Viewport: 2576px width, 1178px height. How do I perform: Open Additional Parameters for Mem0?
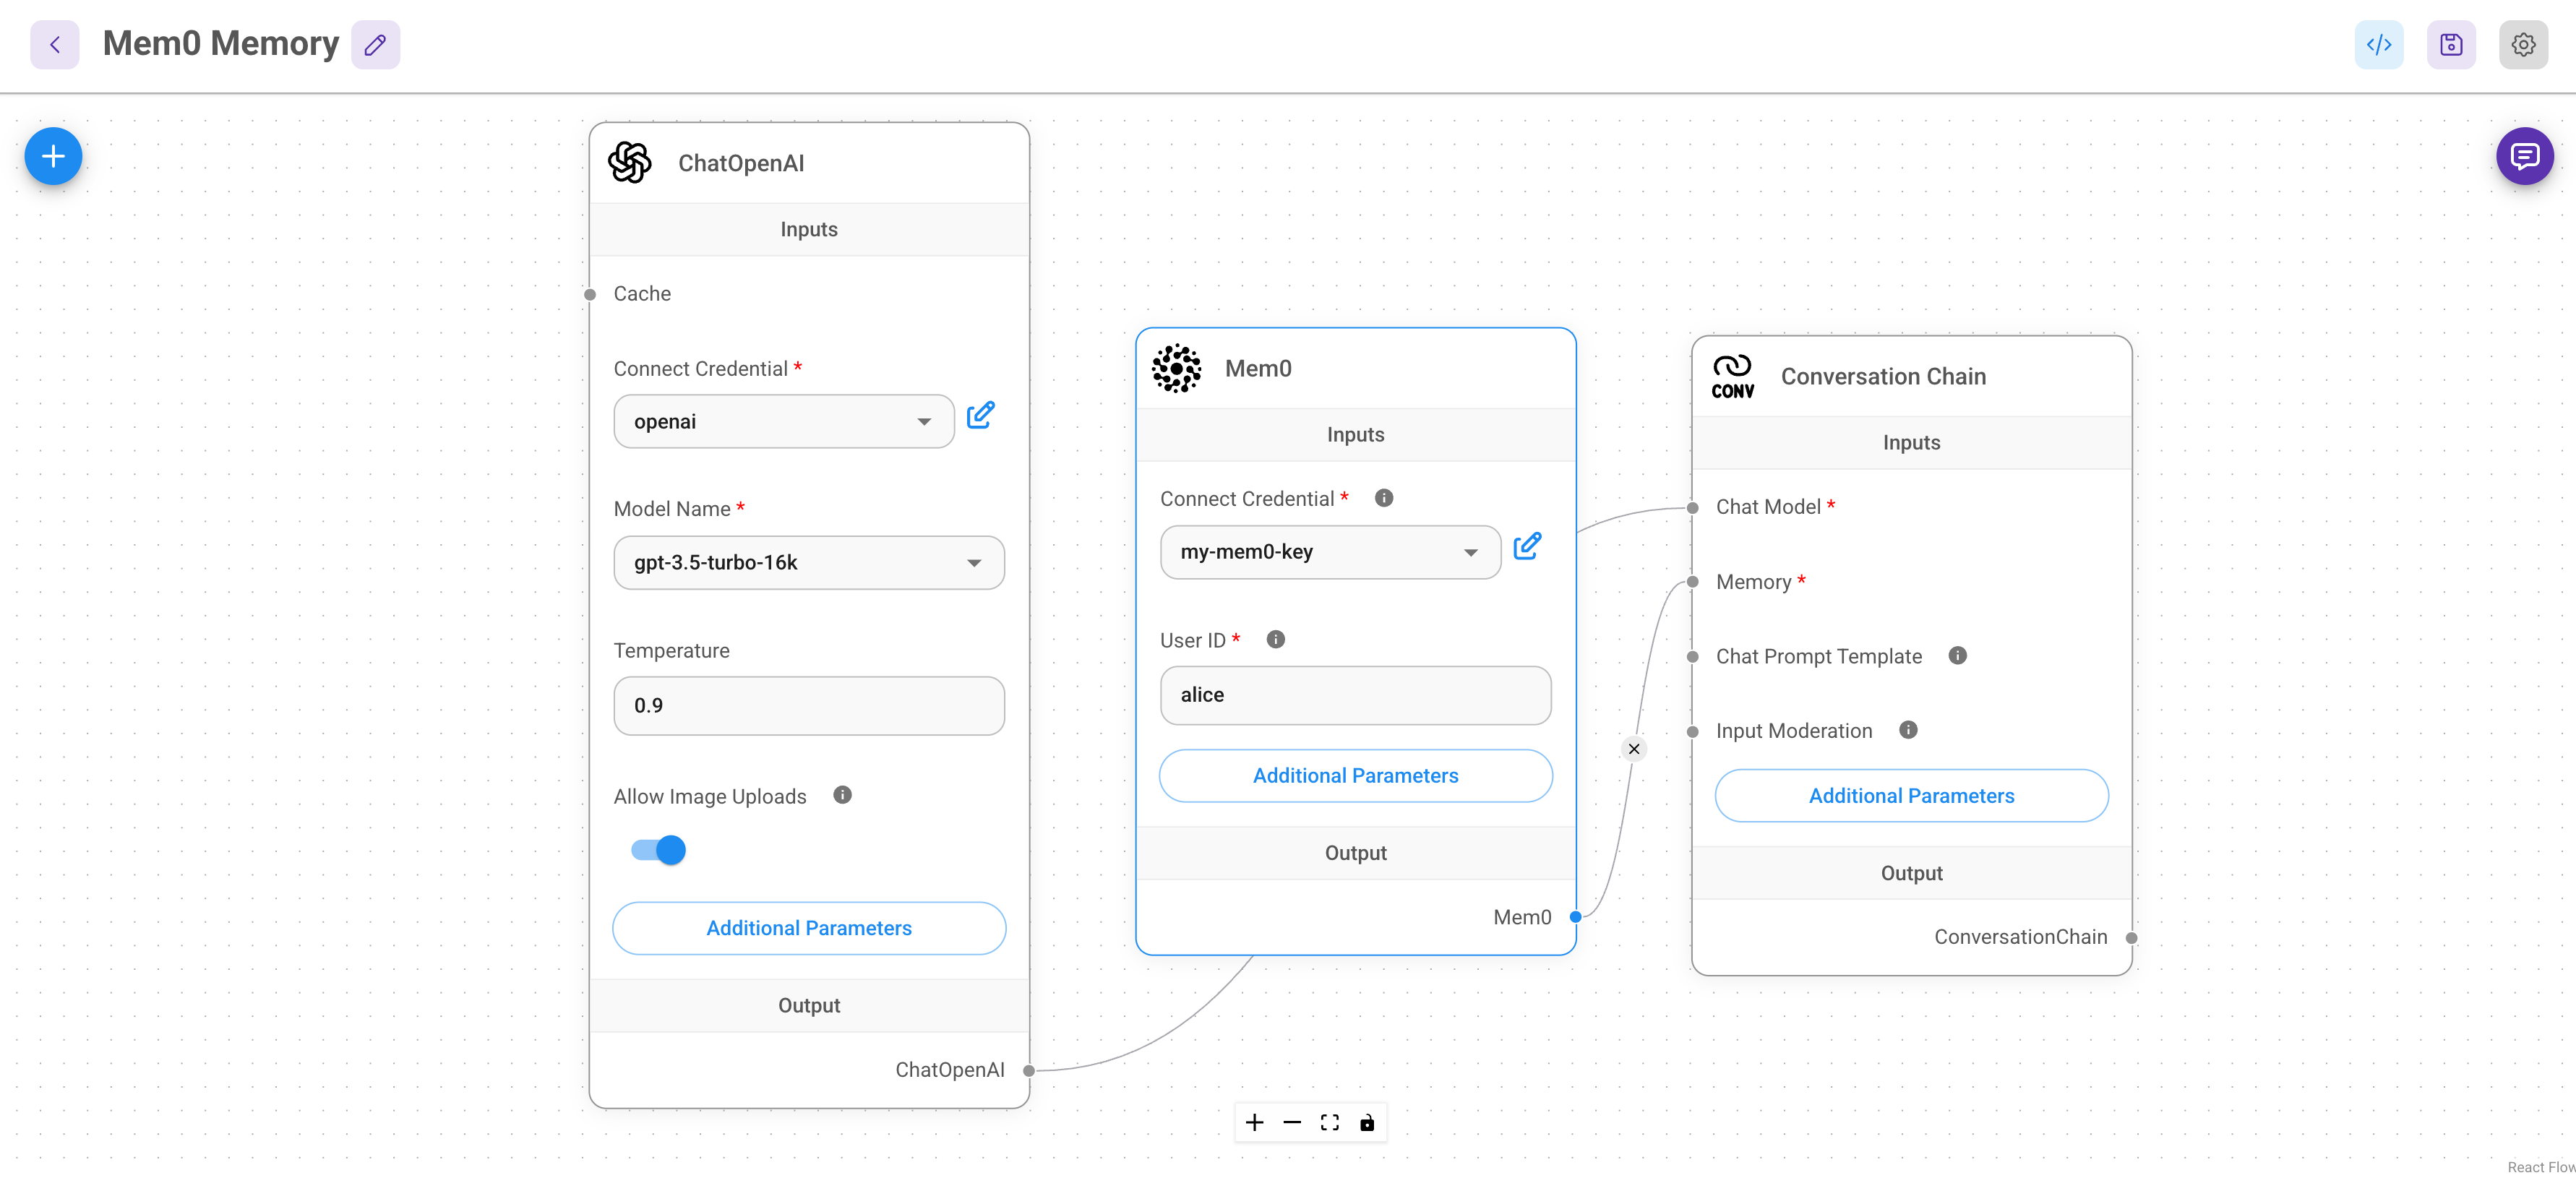click(x=1355, y=775)
